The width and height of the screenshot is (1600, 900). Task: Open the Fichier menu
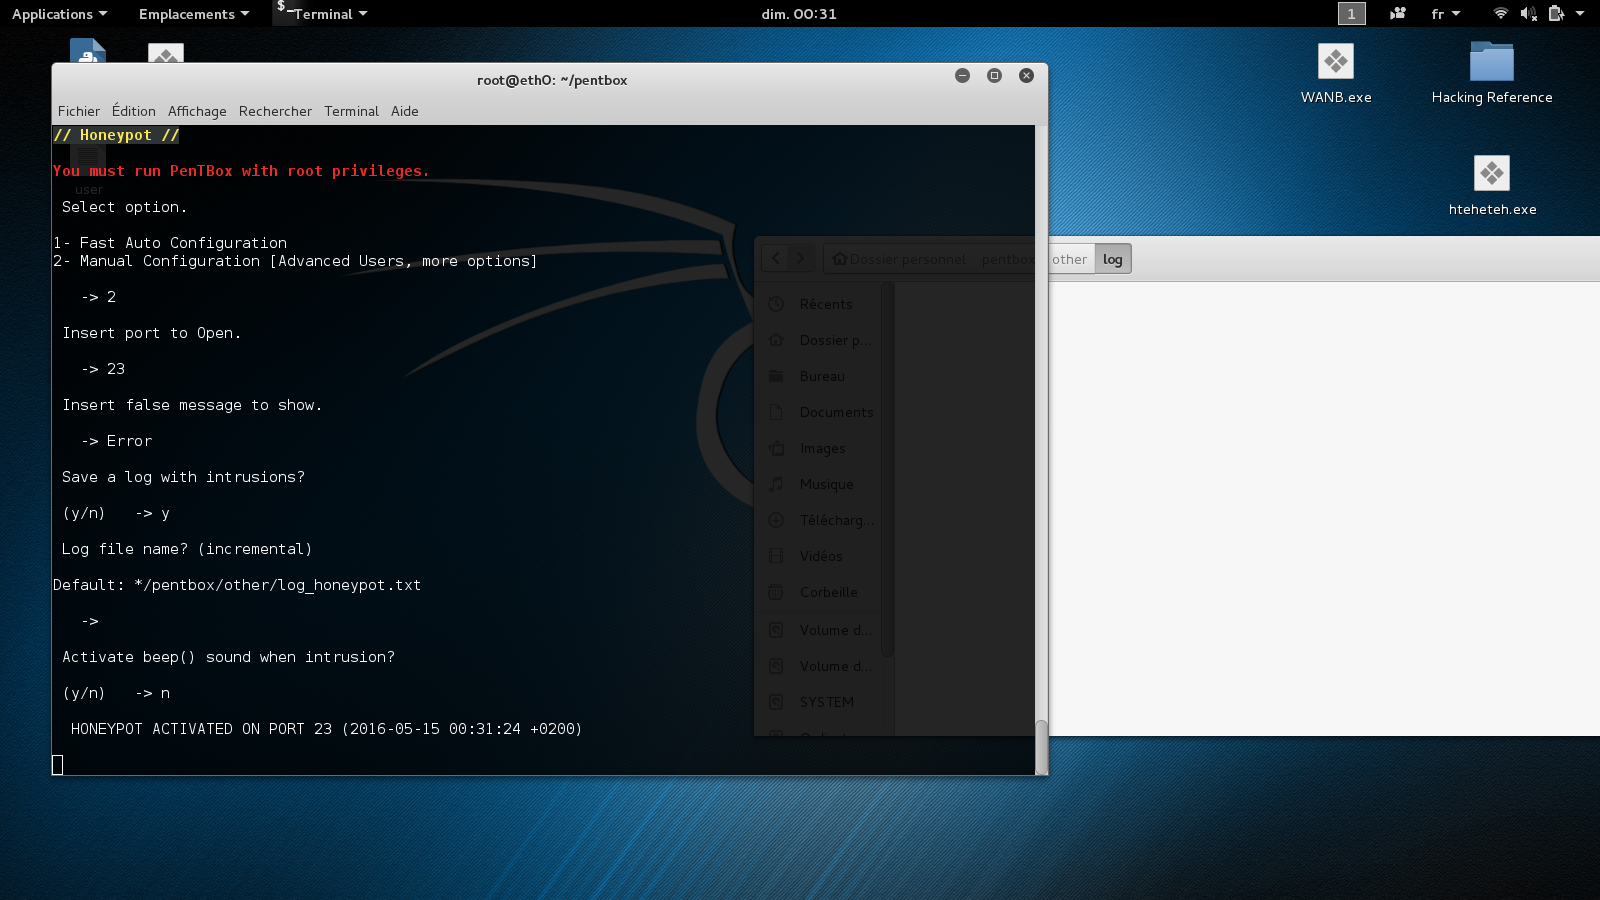click(79, 111)
